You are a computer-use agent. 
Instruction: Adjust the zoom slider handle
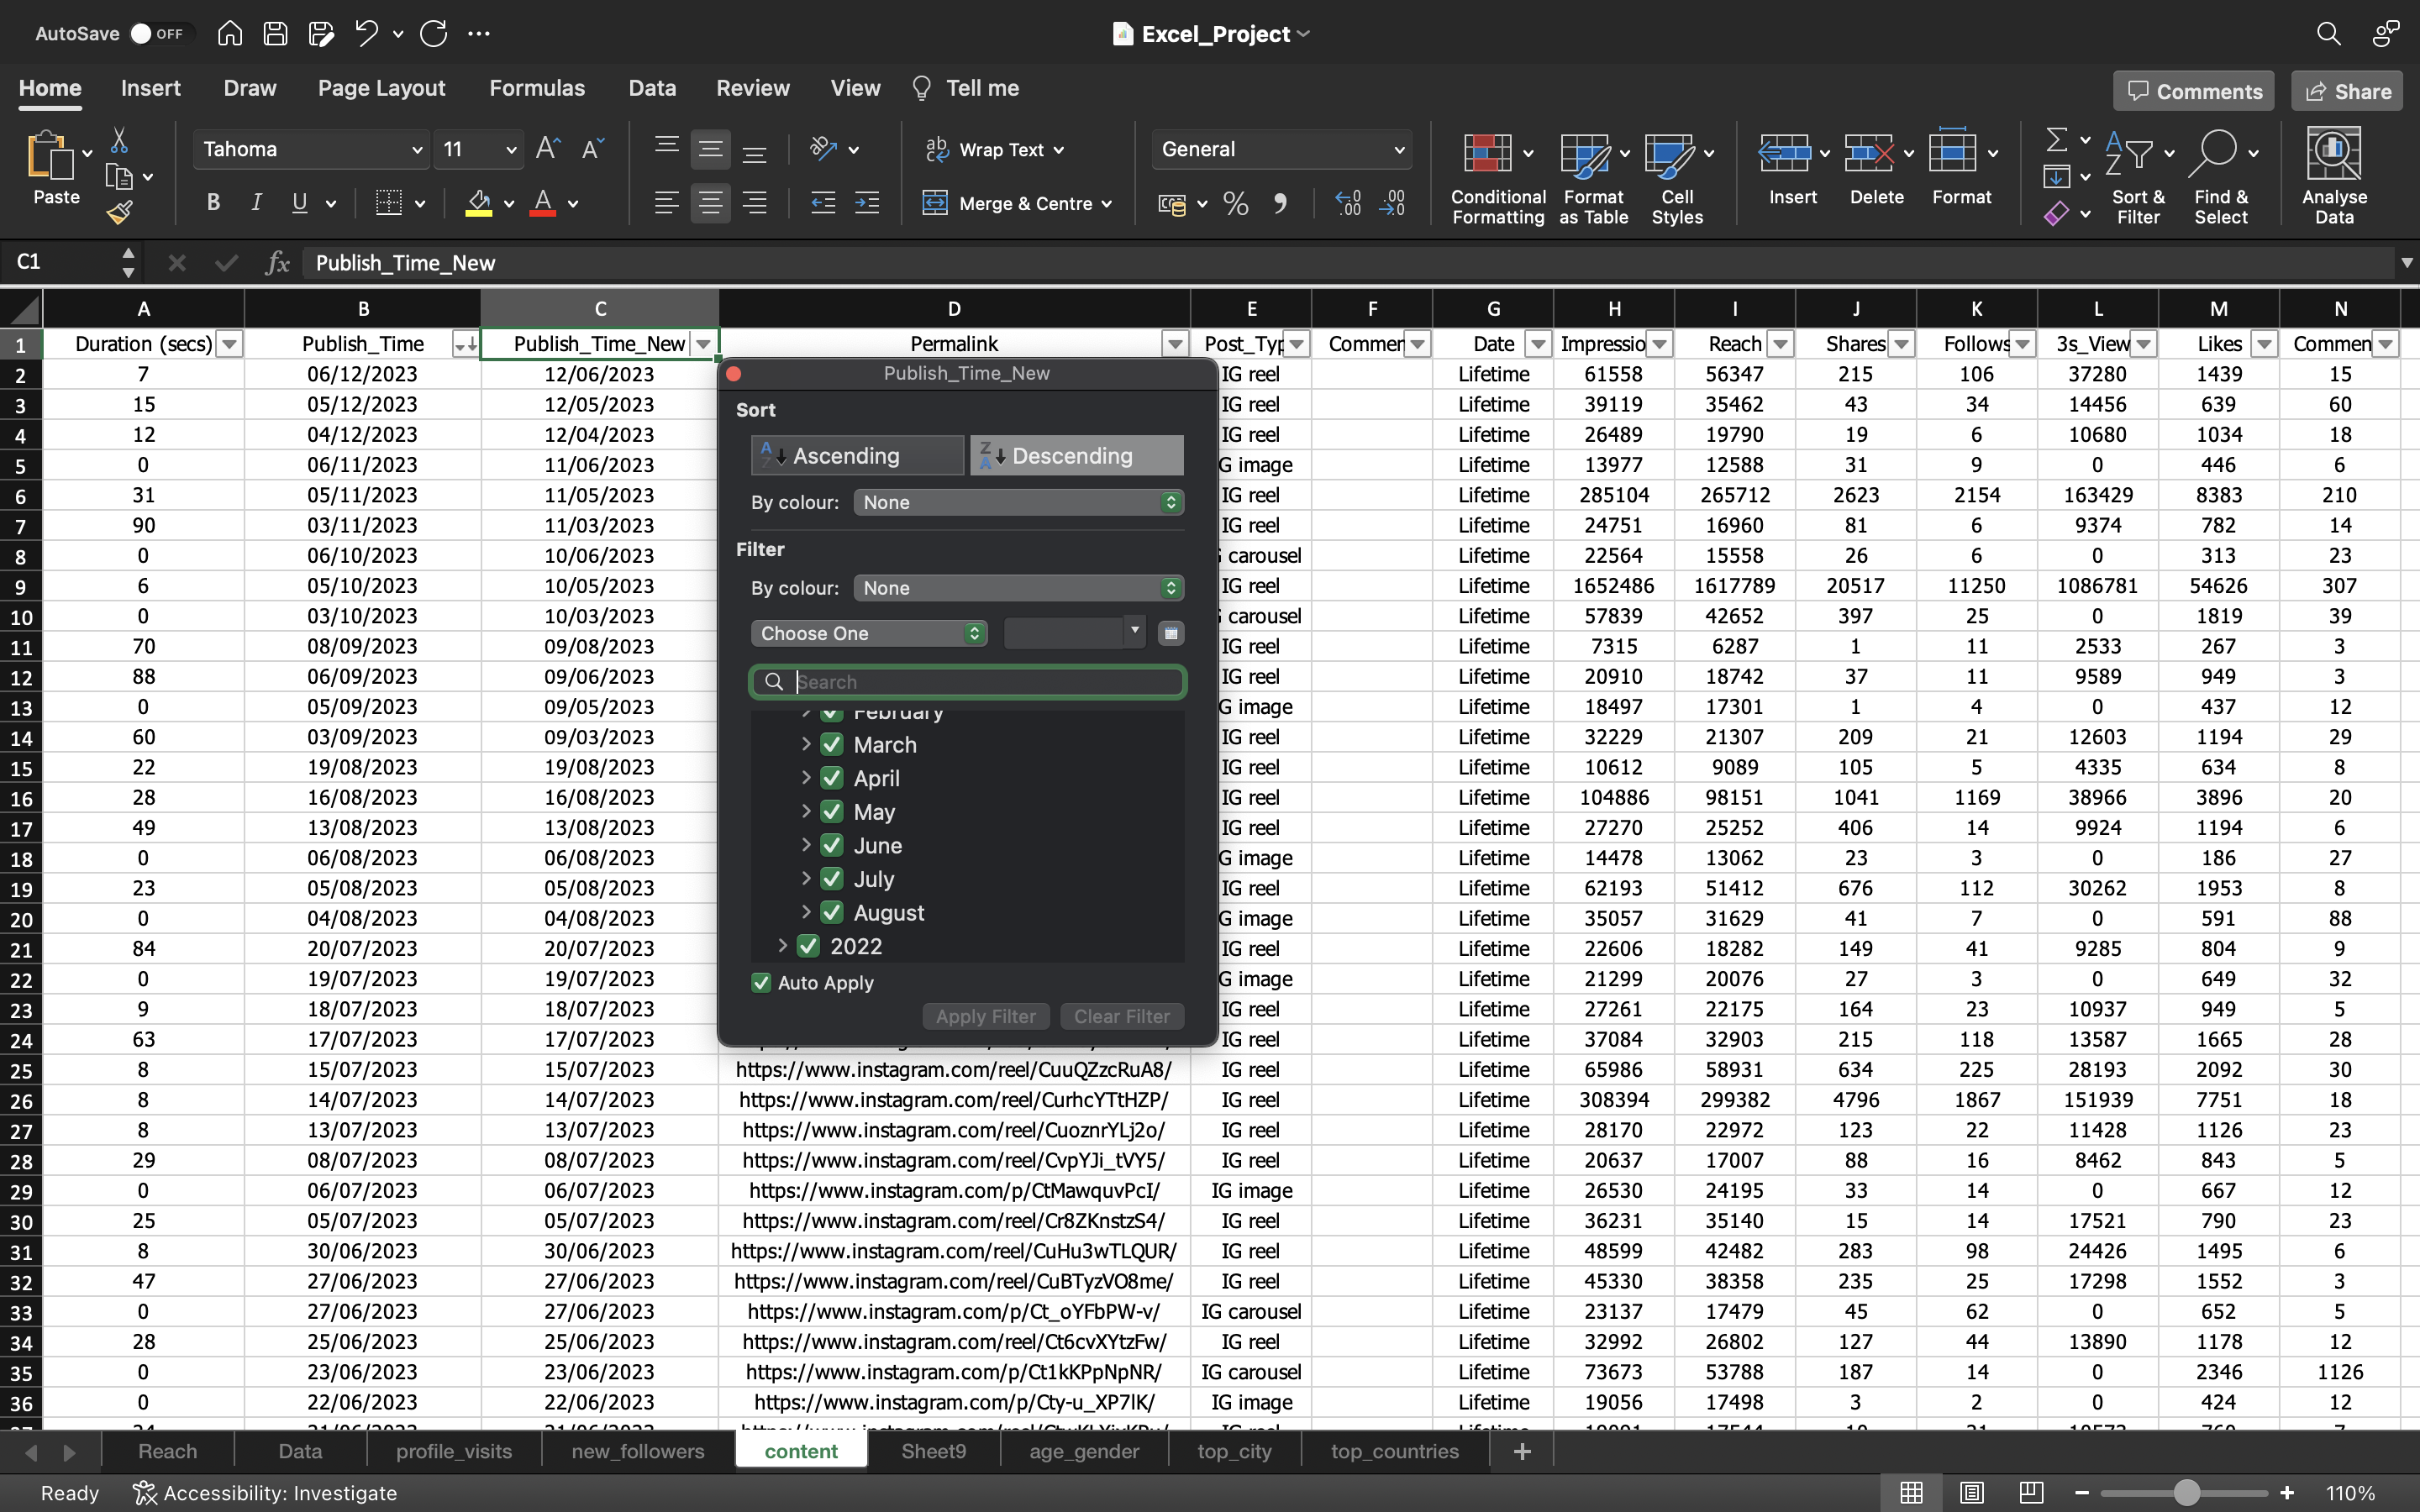coord(2187,1493)
